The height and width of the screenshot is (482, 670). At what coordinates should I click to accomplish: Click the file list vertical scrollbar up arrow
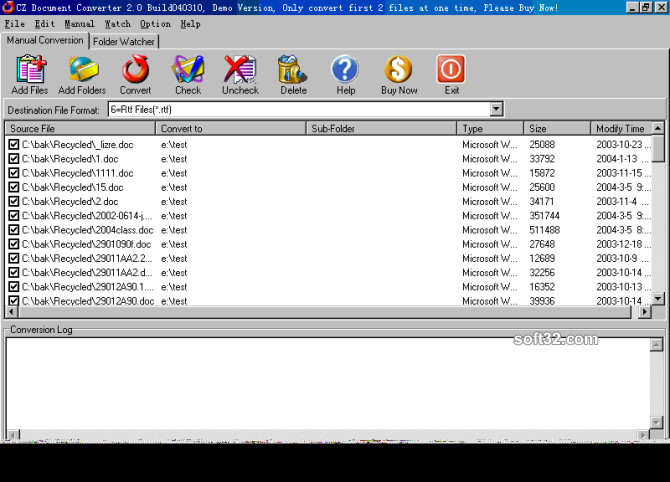(x=658, y=128)
